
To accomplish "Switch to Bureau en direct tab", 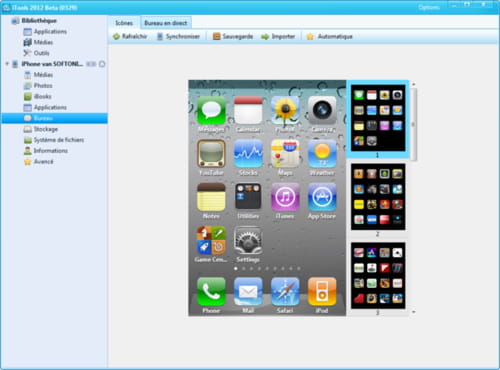I will (x=166, y=23).
